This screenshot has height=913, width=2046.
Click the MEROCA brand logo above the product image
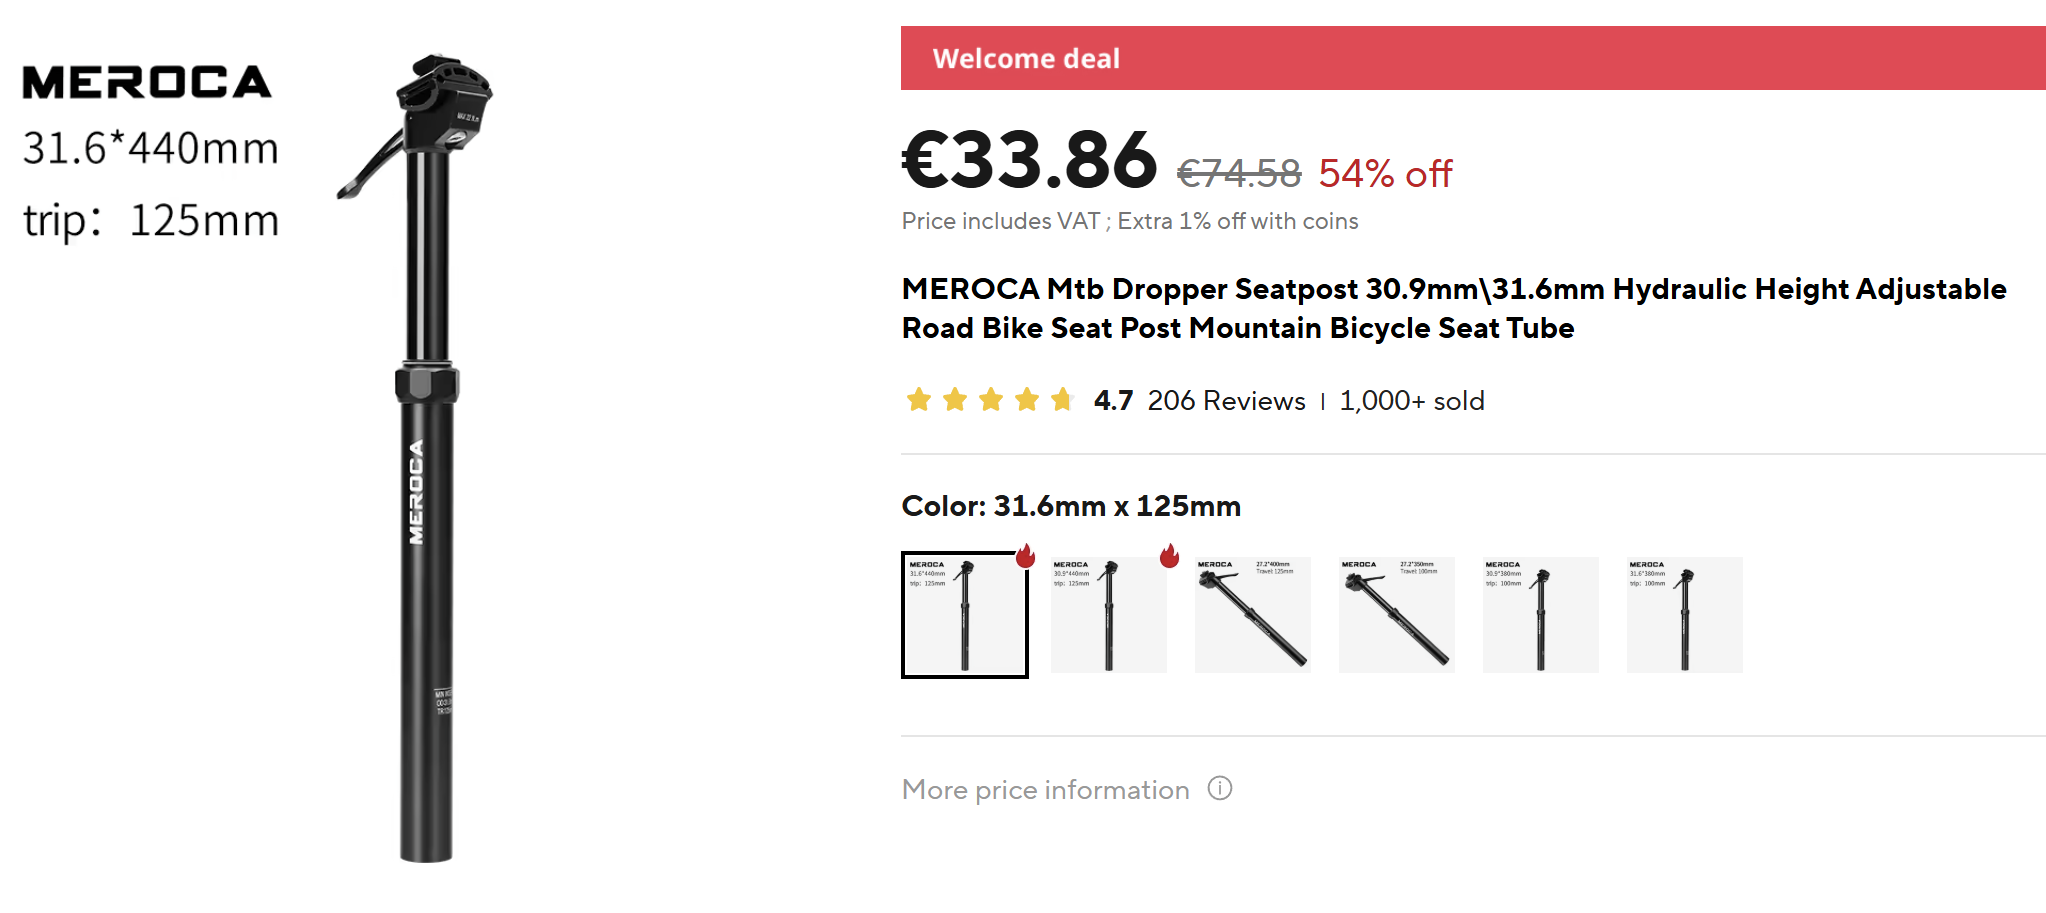147,82
